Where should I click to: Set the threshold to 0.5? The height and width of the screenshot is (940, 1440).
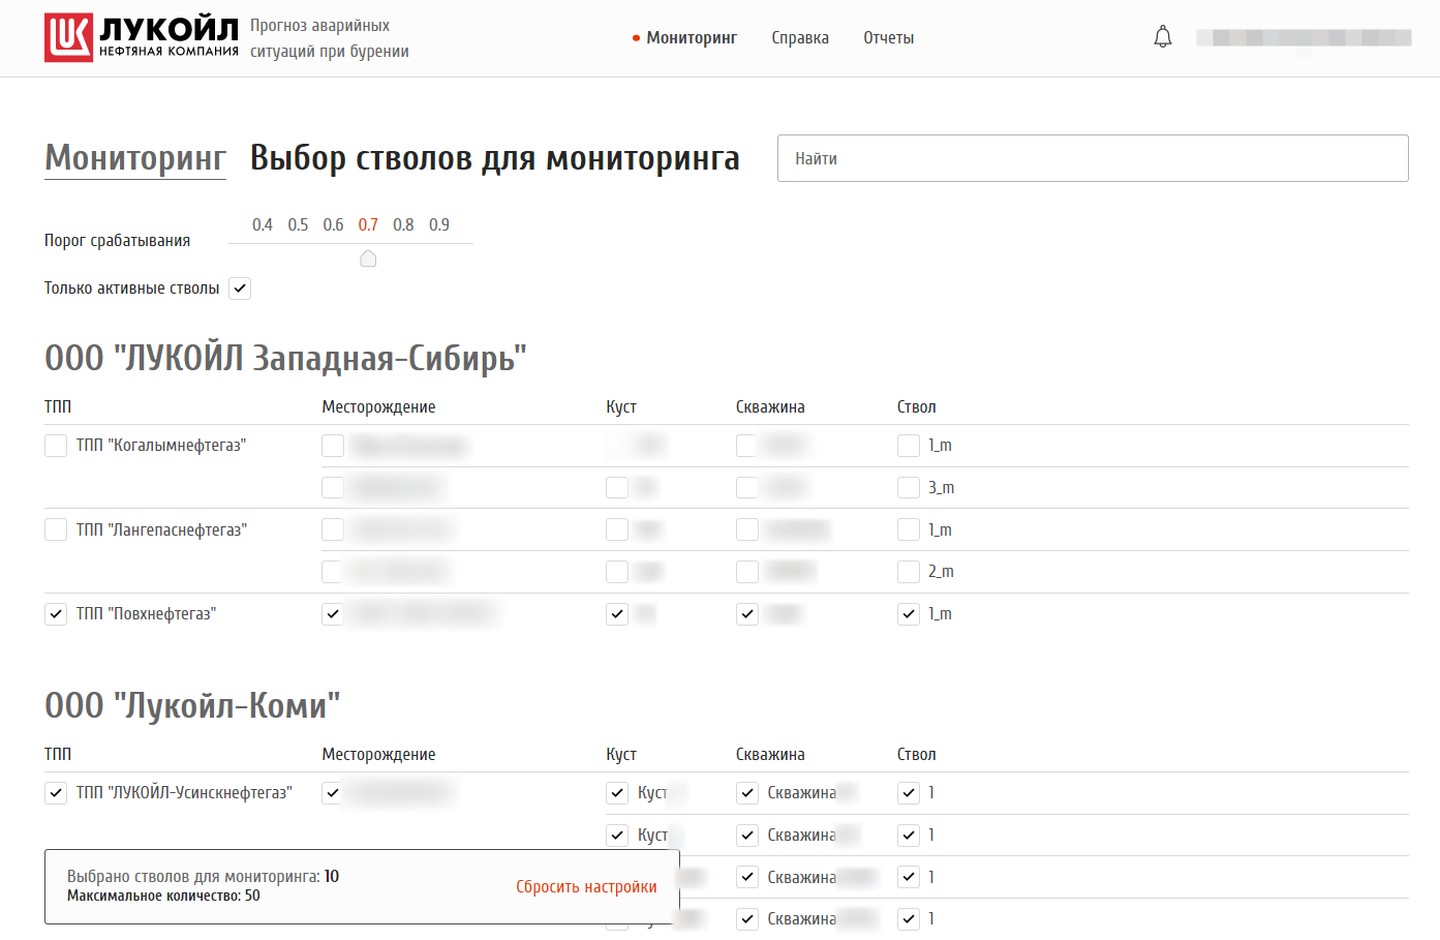298,225
